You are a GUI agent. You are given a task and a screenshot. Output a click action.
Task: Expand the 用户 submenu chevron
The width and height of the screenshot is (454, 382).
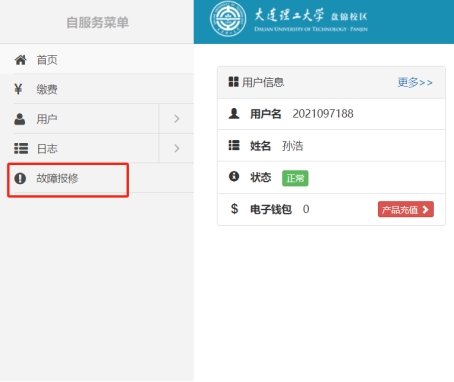click(x=177, y=119)
